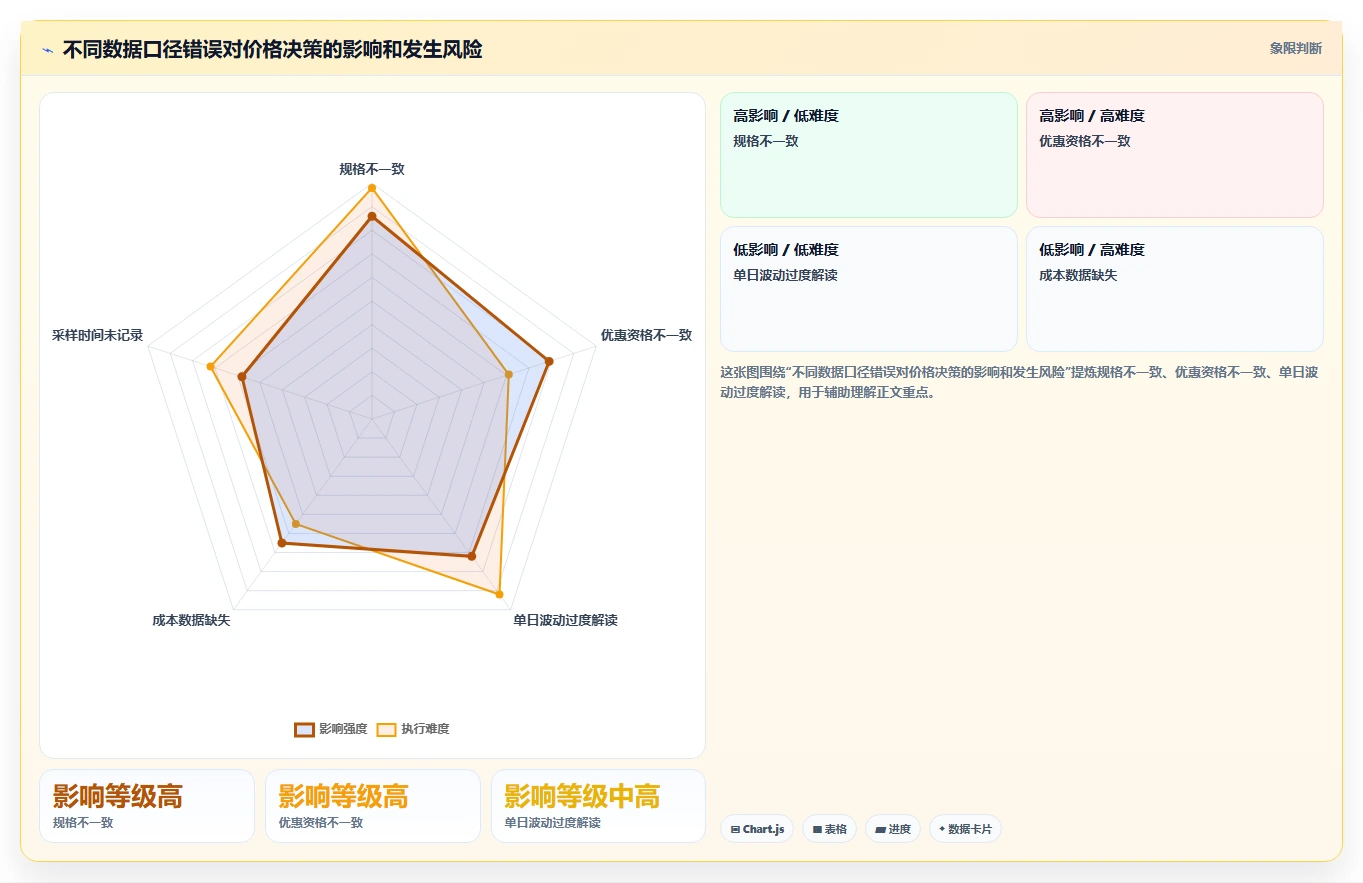Image resolution: width=1363 pixels, height=883 pixels.
Task: Toggle the 影响强度 legend swatch
Action: click(x=304, y=729)
